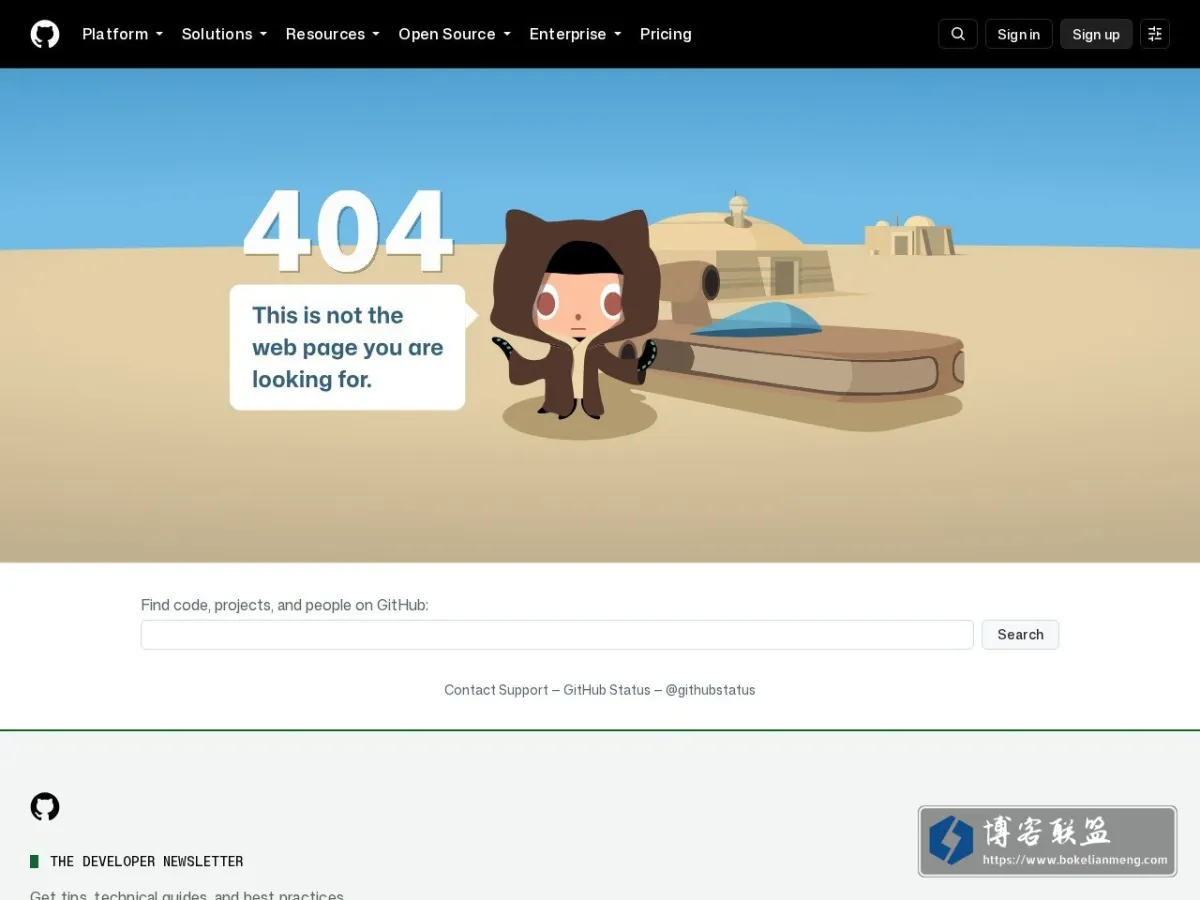This screenshot has width=1200, height=900.
Task: Open the search magnifier icon button
Action: tap(958, 34)
